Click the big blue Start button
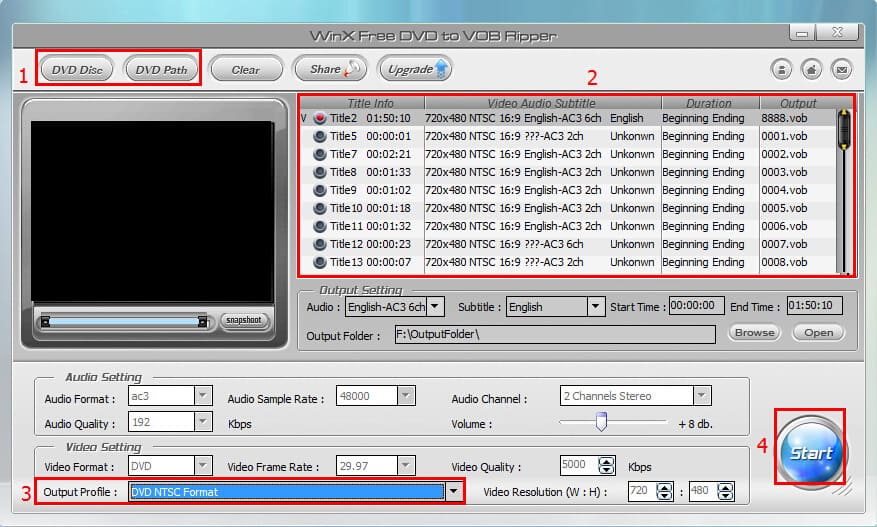 pos(811,452)
